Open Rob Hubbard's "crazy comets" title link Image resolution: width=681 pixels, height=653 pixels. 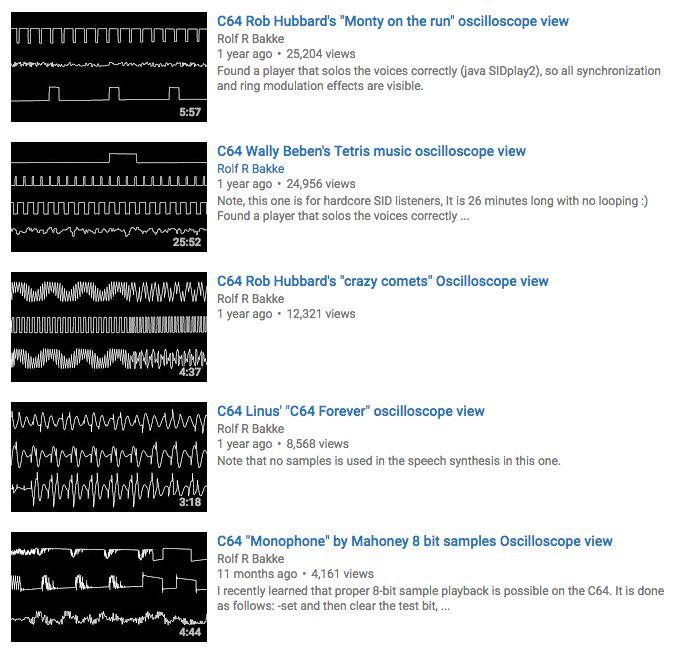click(382, 281)
